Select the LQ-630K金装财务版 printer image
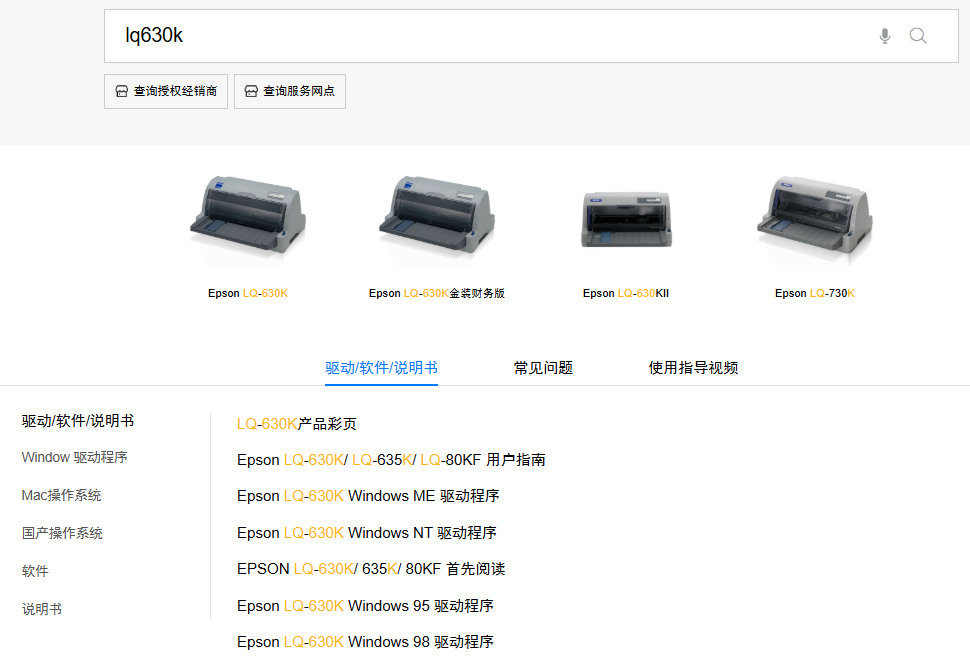 click(x=437, y=215)
